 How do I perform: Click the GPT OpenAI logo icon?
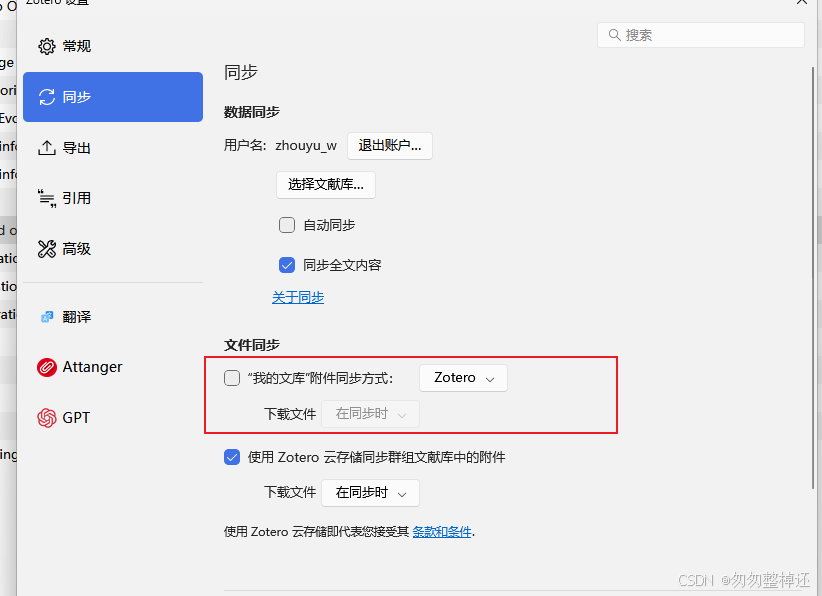tap(47, 418)
